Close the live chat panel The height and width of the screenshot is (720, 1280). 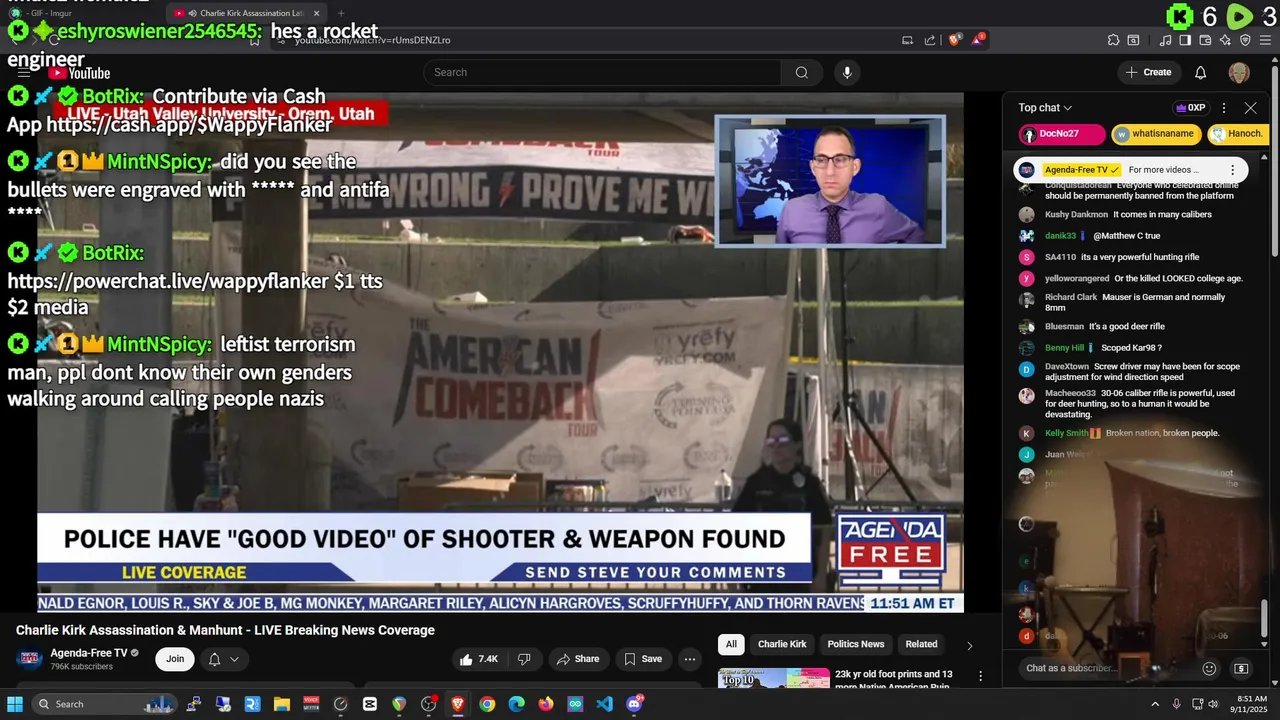1250,108
